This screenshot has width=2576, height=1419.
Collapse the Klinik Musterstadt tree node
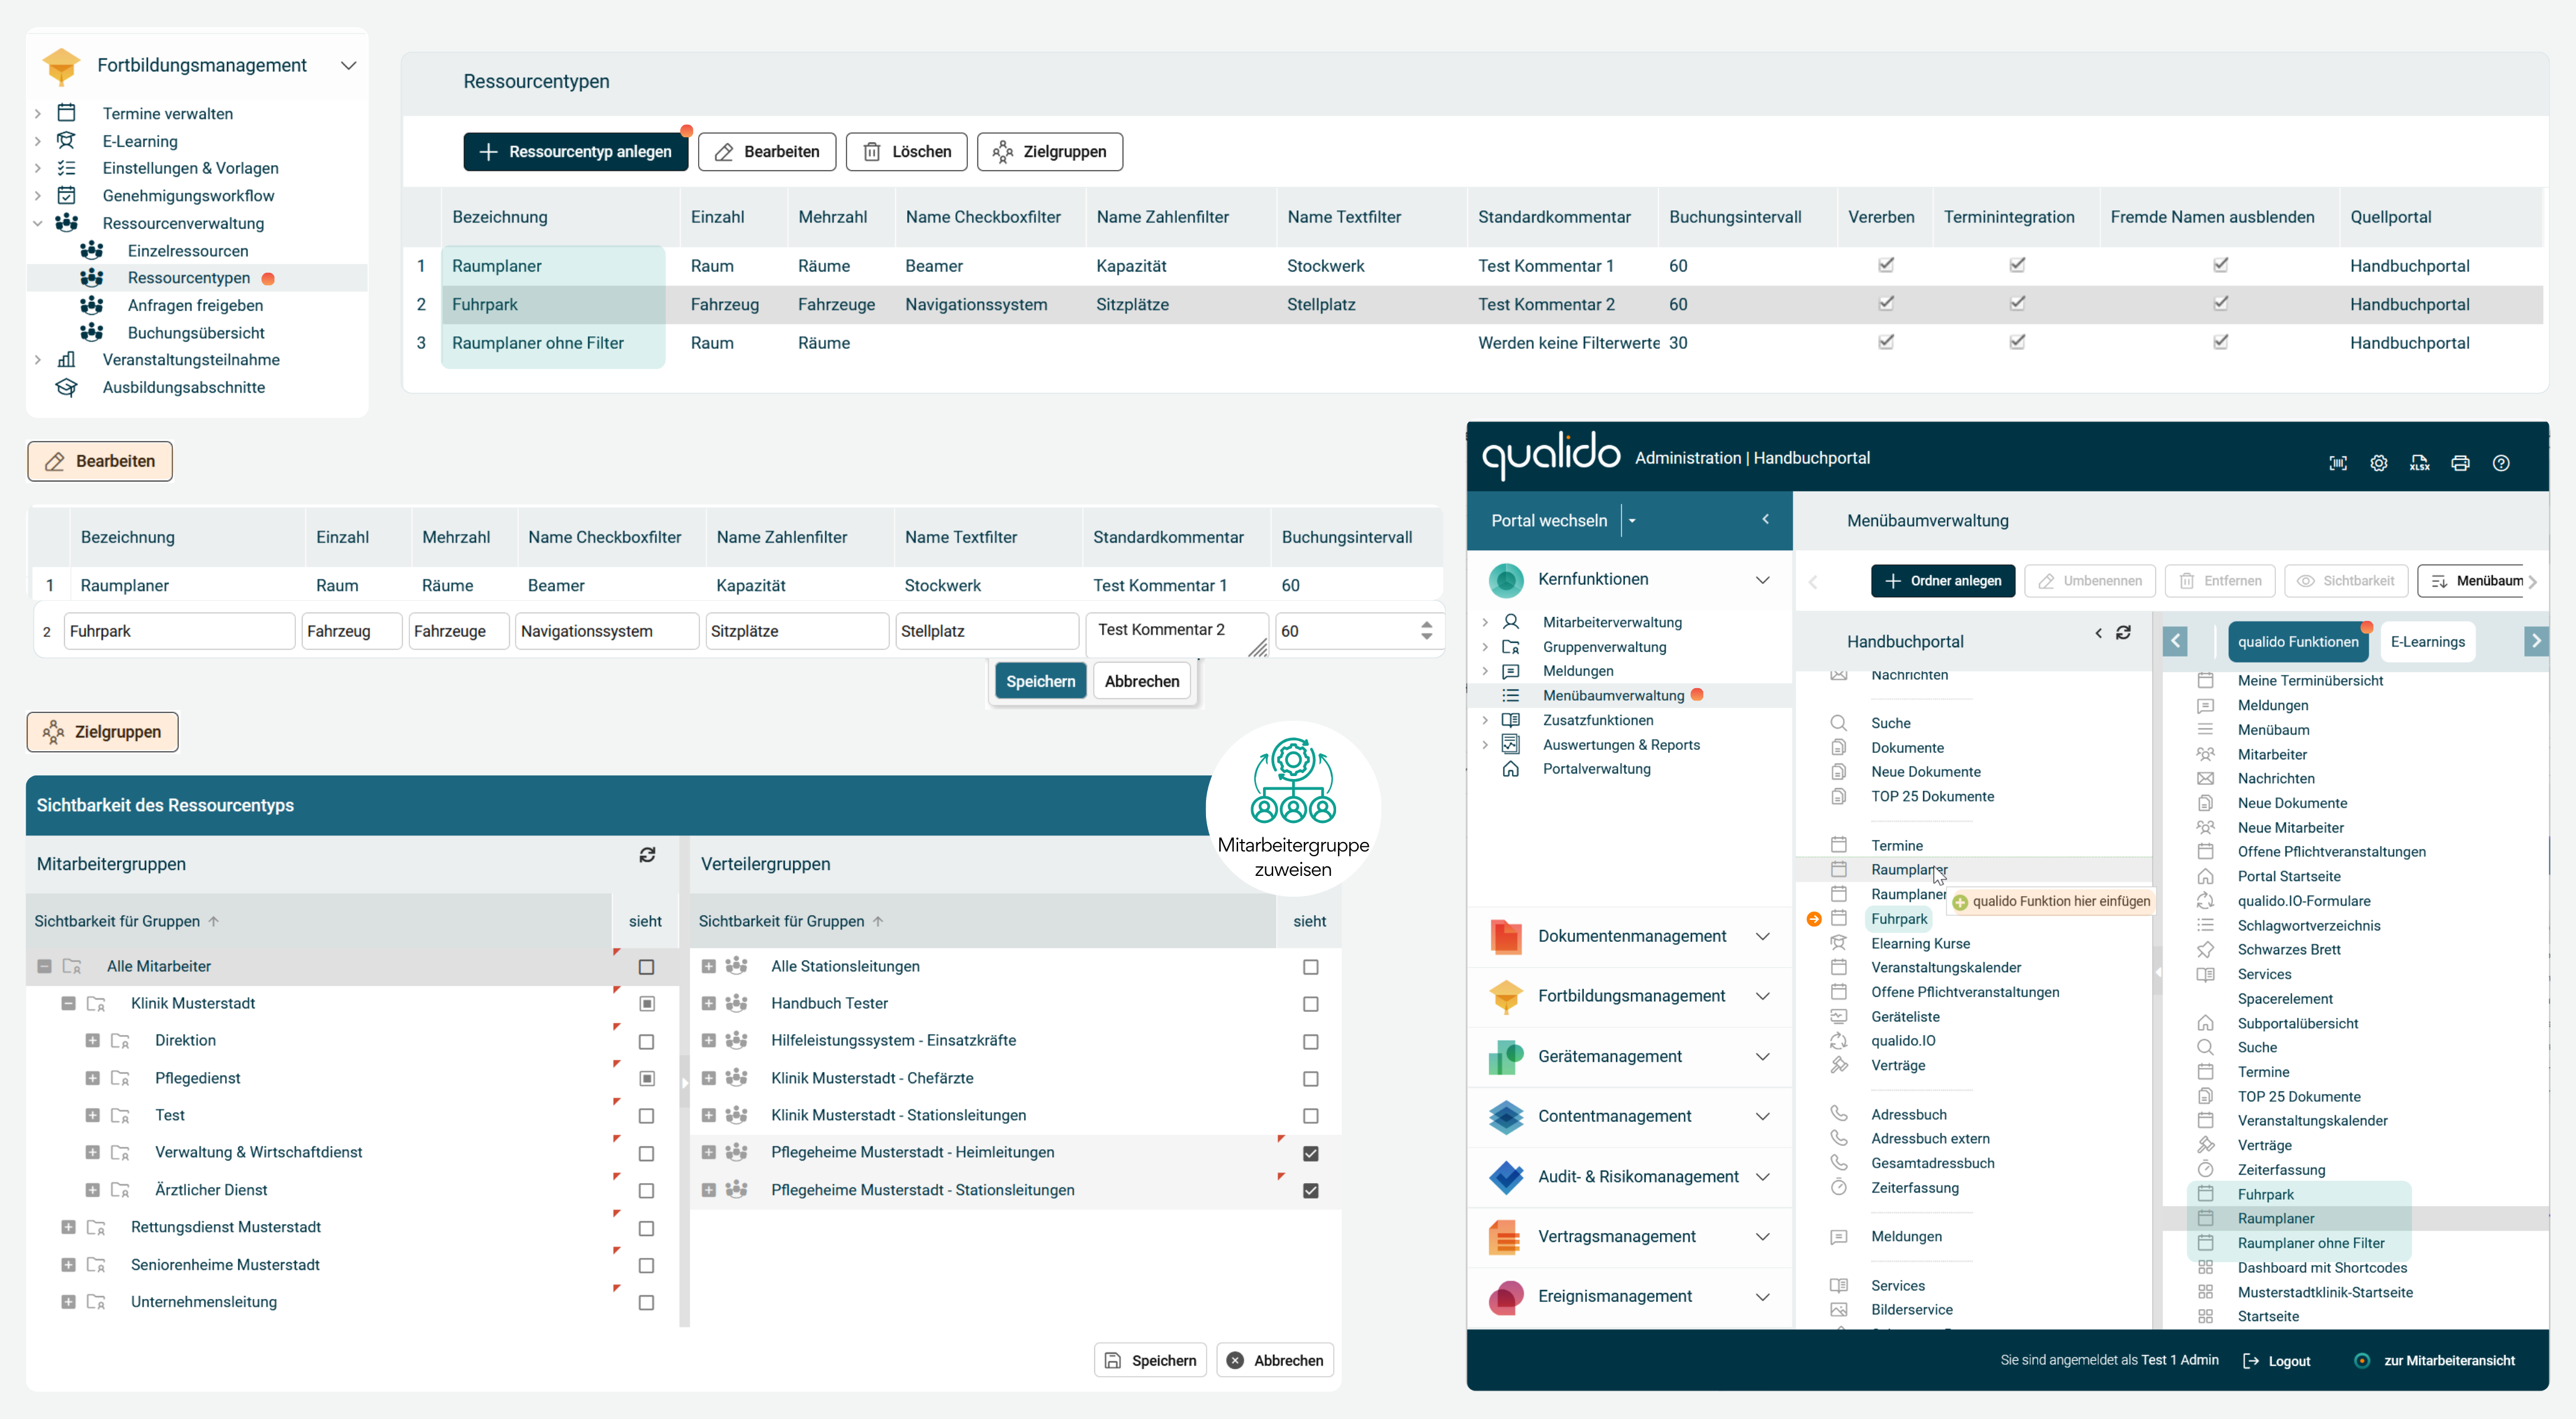point(68,1003)
